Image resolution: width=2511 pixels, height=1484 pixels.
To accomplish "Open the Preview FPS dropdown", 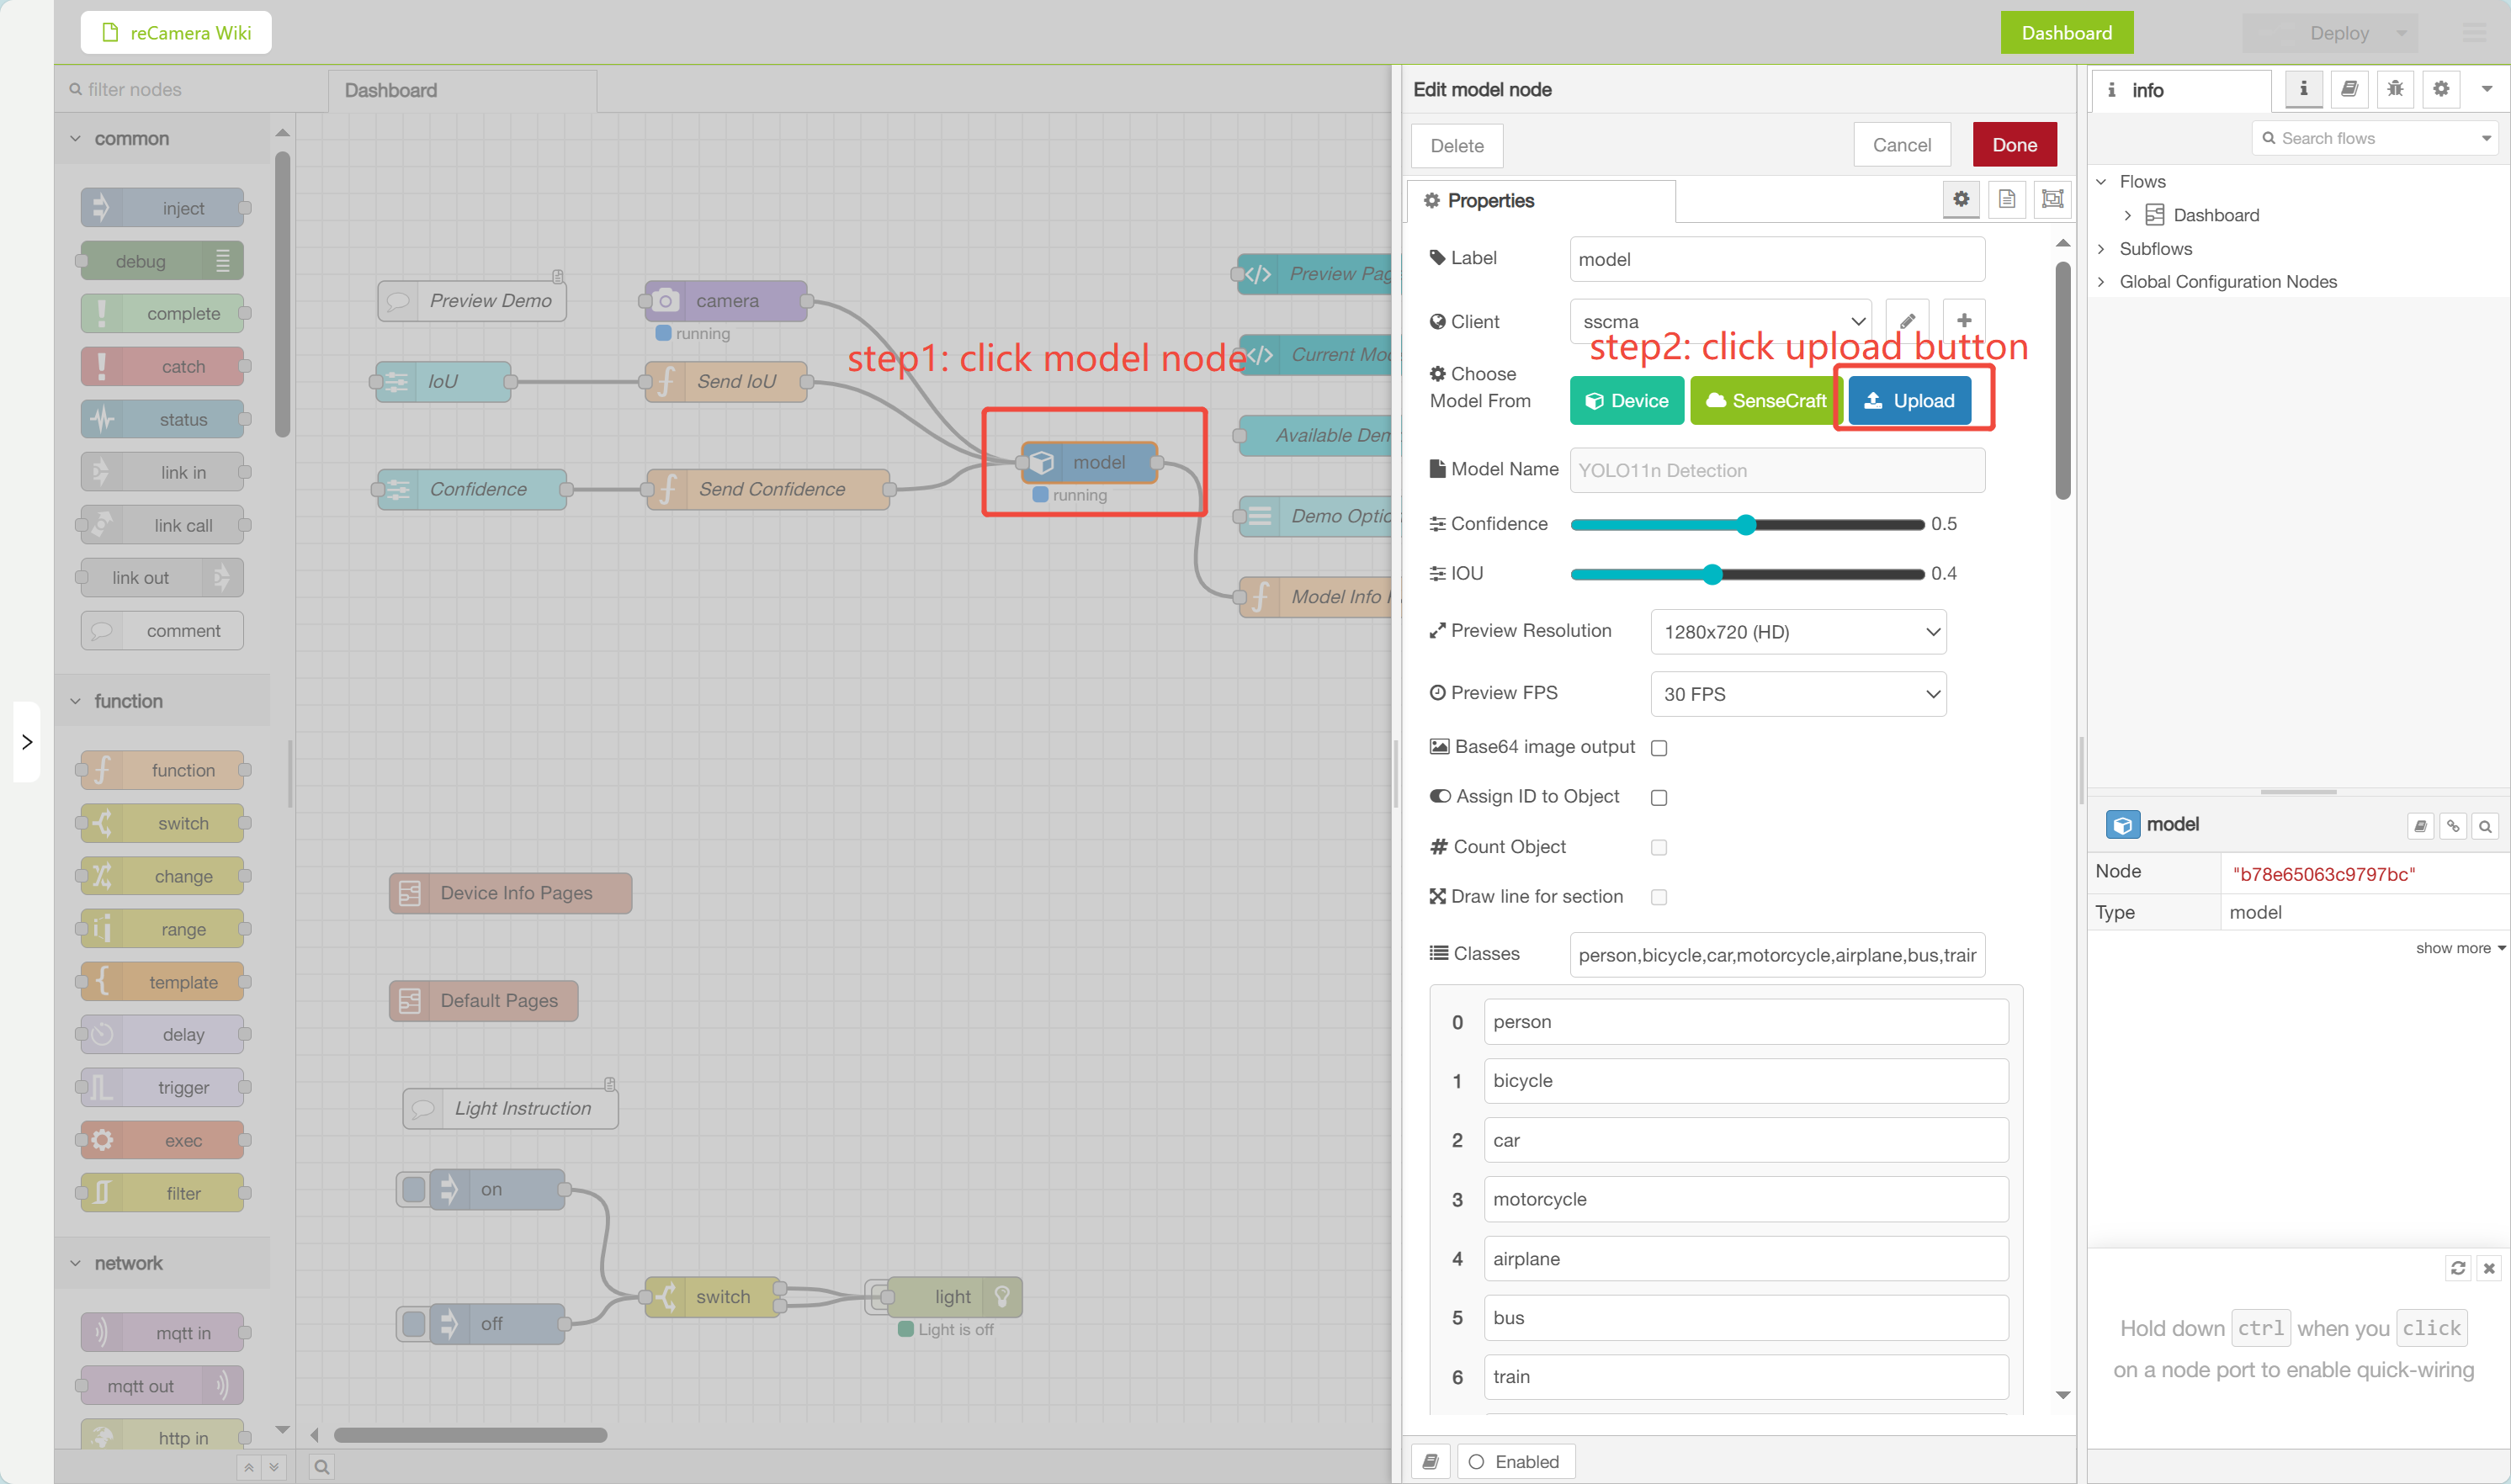I will [x=1798, y=694].
